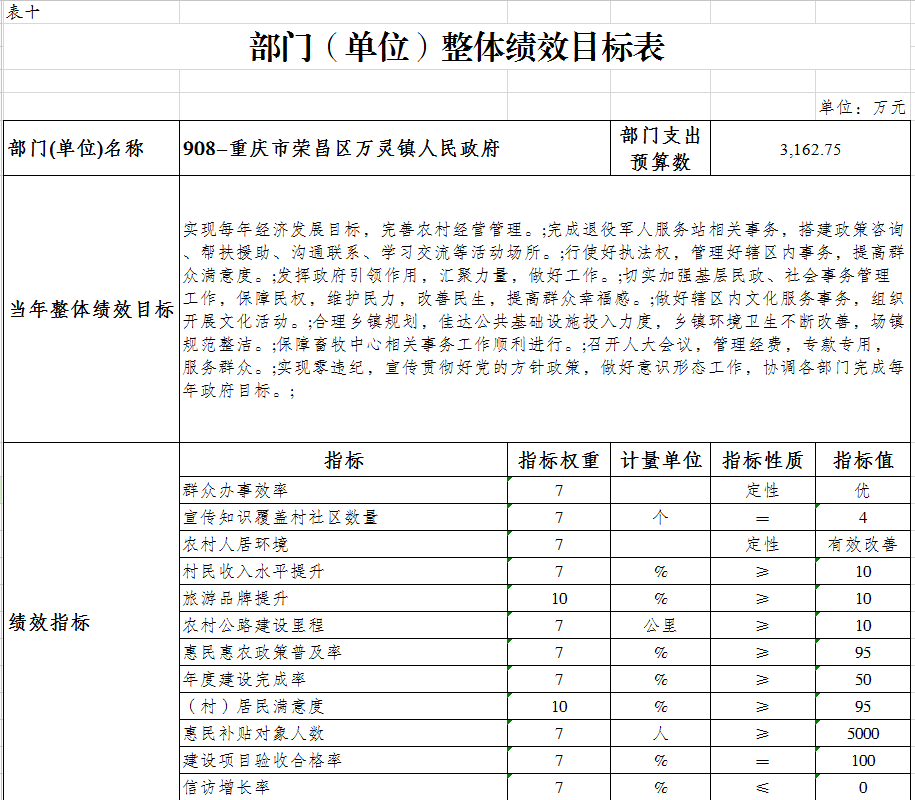
Task: Click the '旅游品牌提升' indicator cell
Action: click(x=344, y=598)
